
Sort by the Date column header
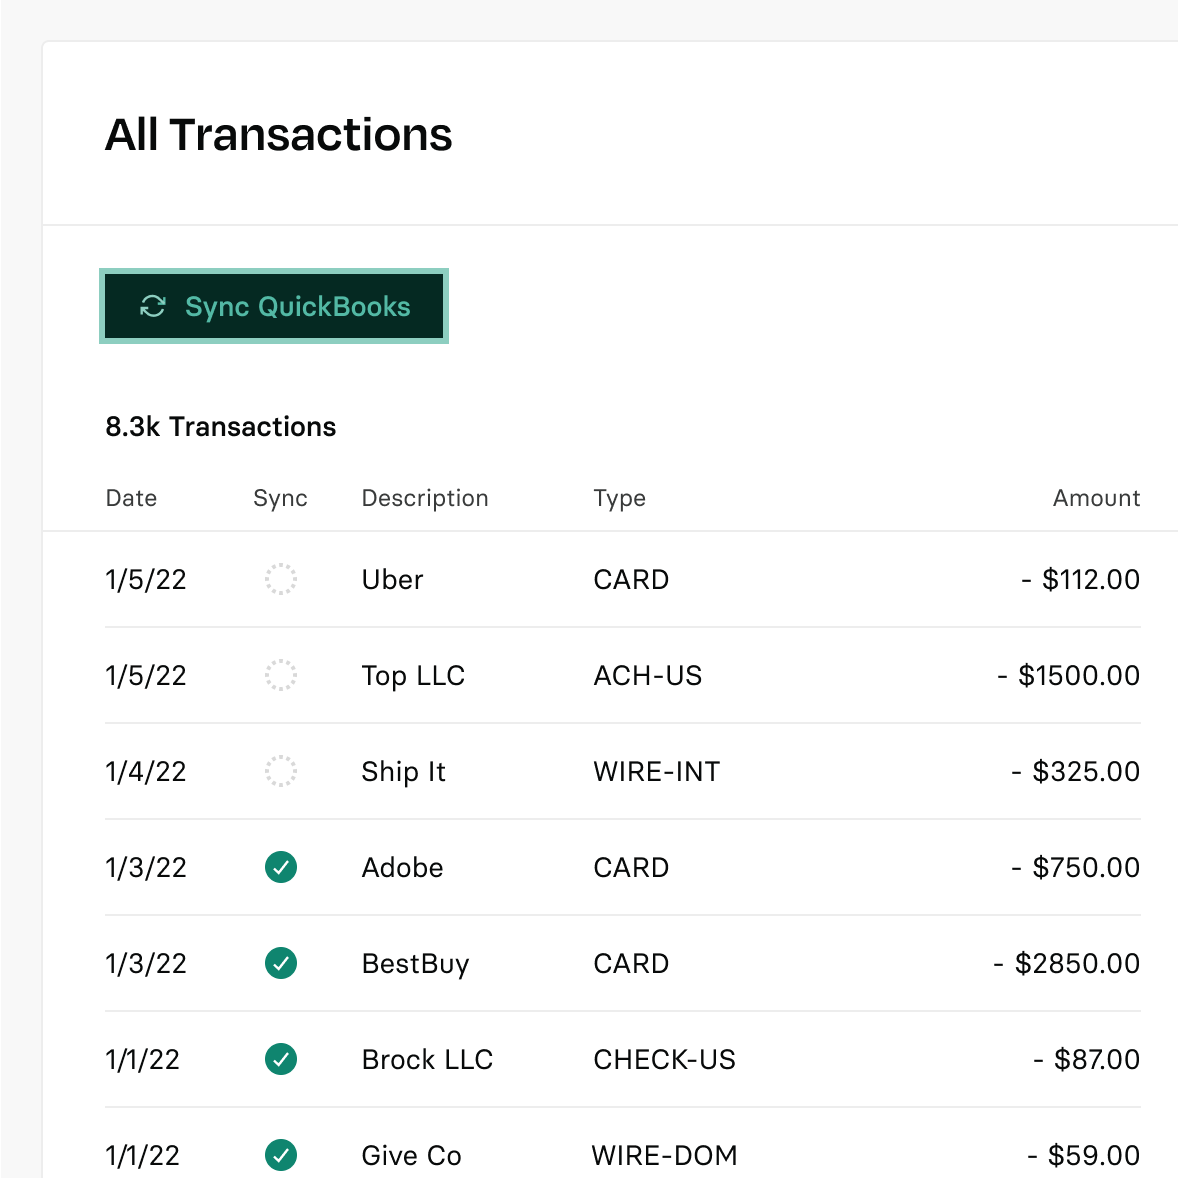coord(131,498)
